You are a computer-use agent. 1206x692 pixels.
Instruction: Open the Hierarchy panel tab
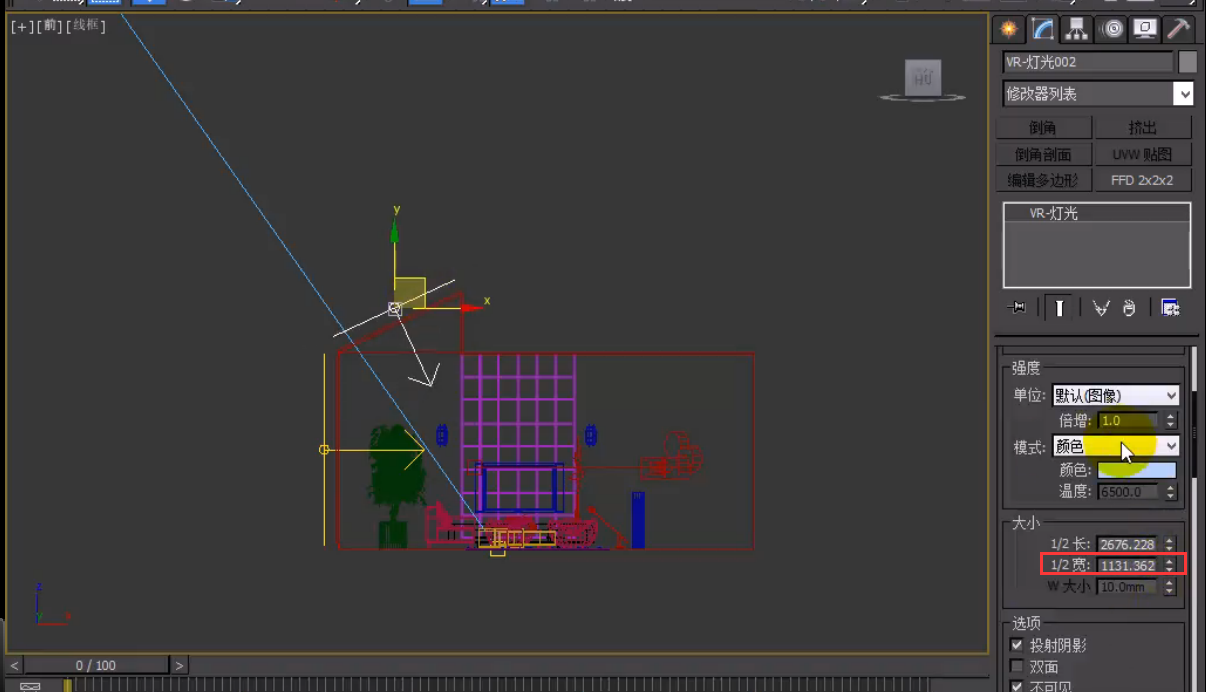(x=1077, y=29)
